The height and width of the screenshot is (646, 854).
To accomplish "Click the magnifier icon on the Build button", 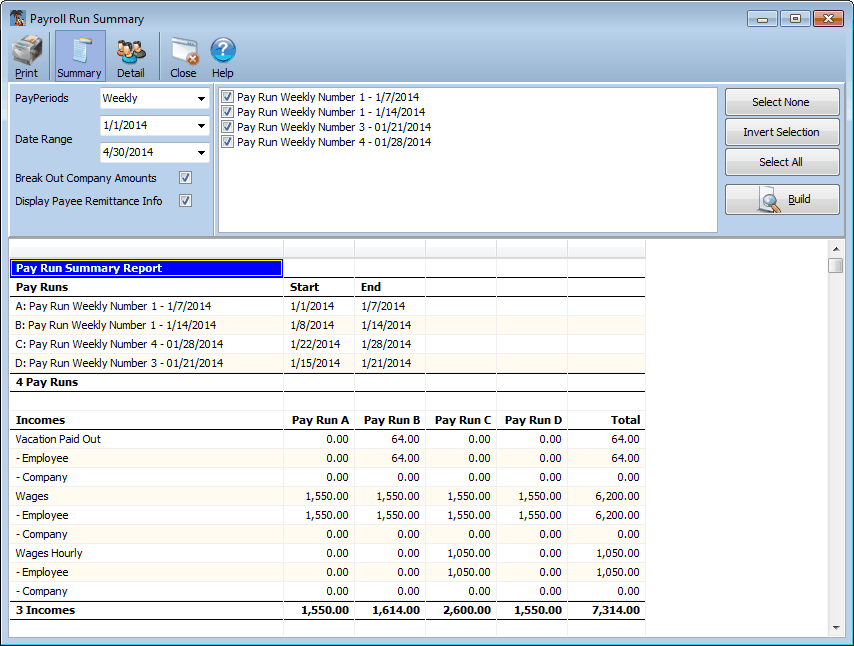I will click(x=767, y=199).
